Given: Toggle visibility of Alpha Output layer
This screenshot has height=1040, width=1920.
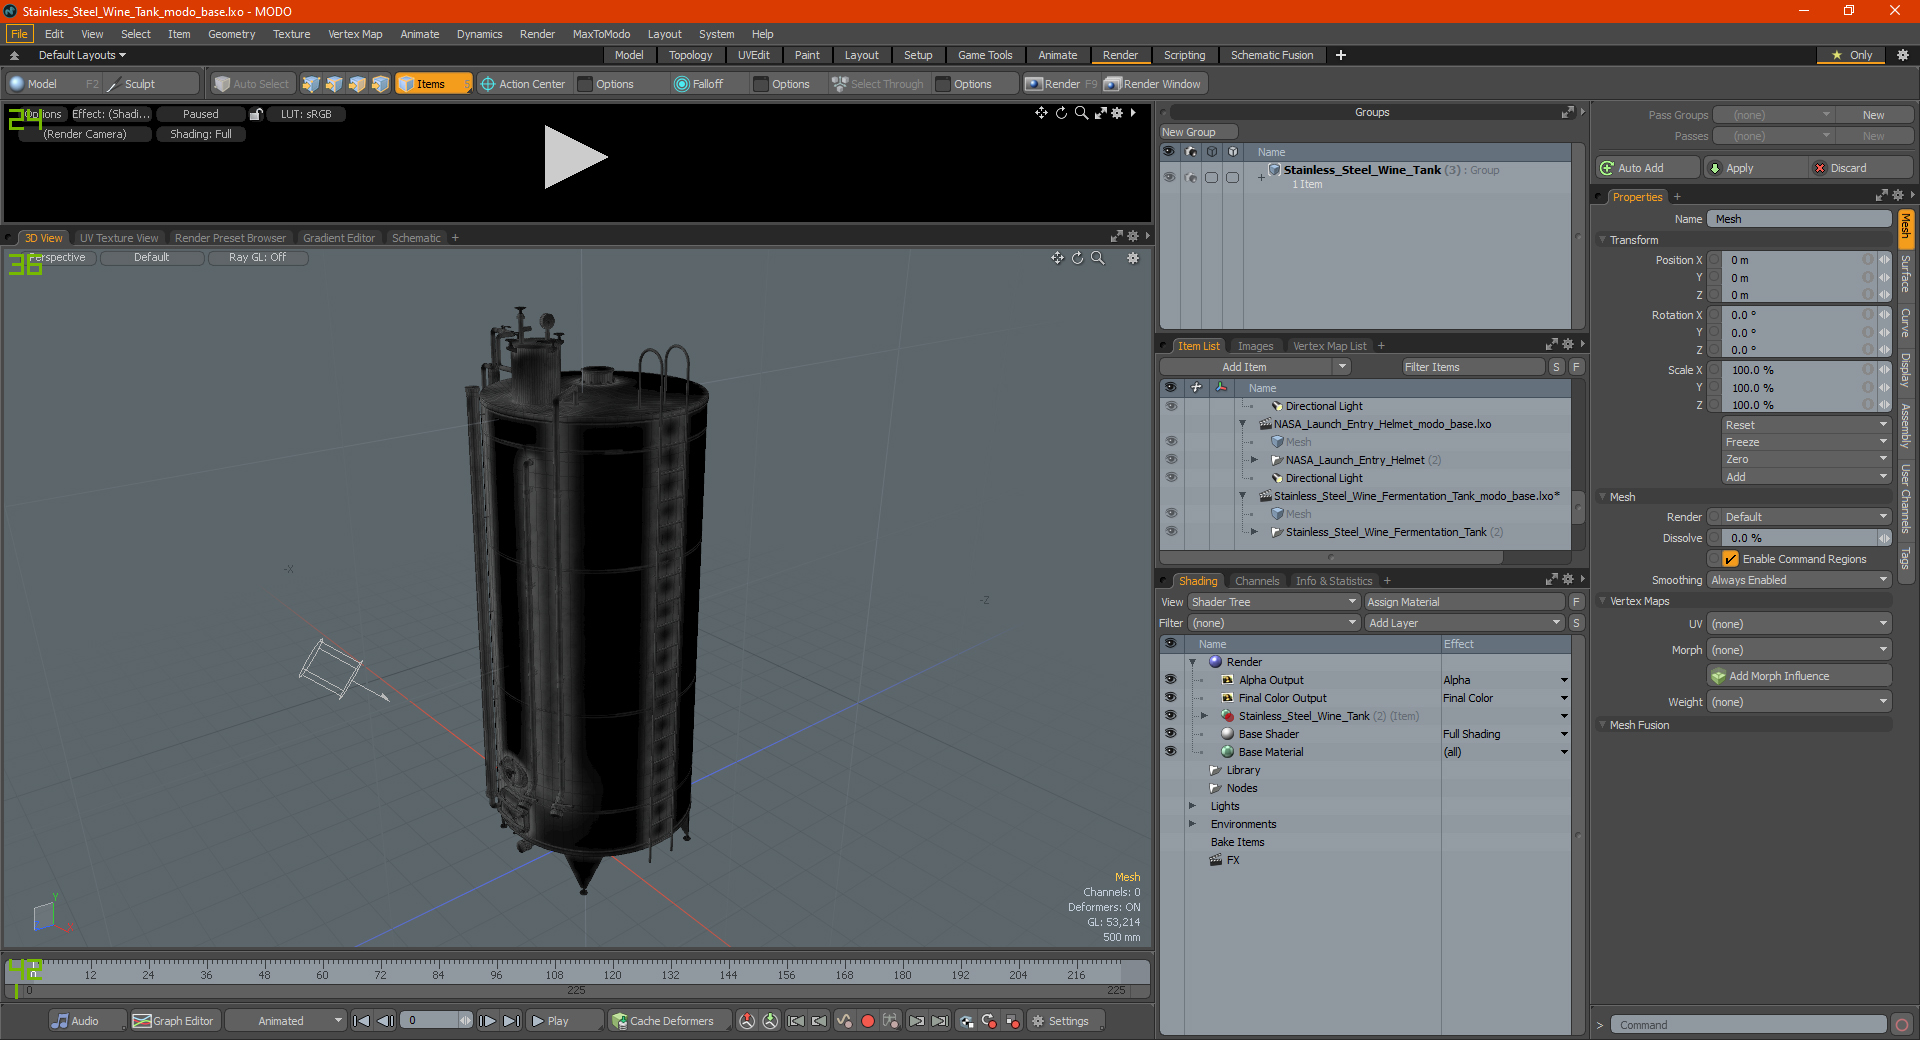Looking at the screenshot, I should click(1170, 680).
